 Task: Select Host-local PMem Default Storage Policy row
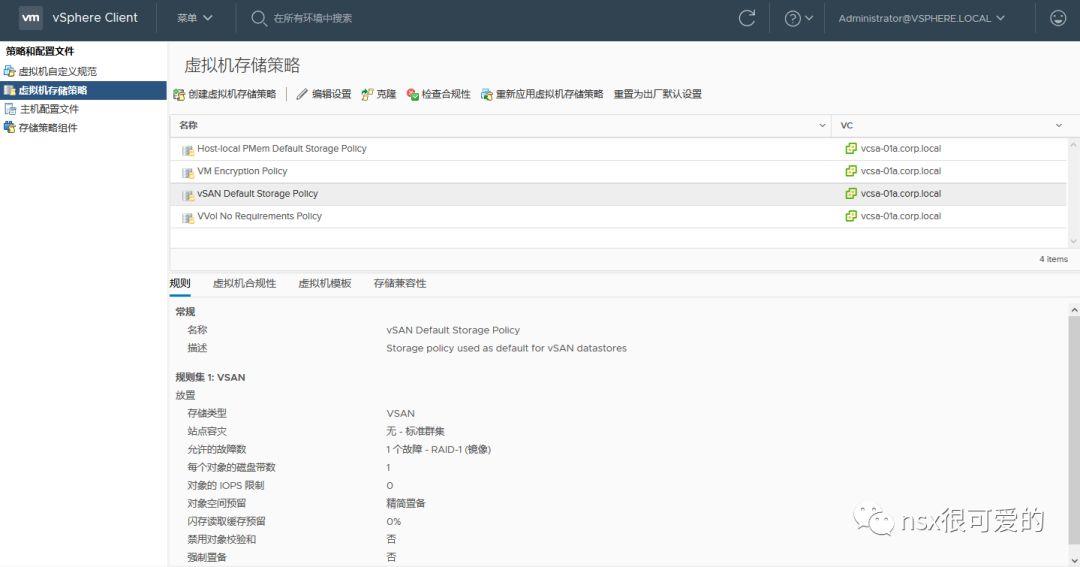pos(618,149)
